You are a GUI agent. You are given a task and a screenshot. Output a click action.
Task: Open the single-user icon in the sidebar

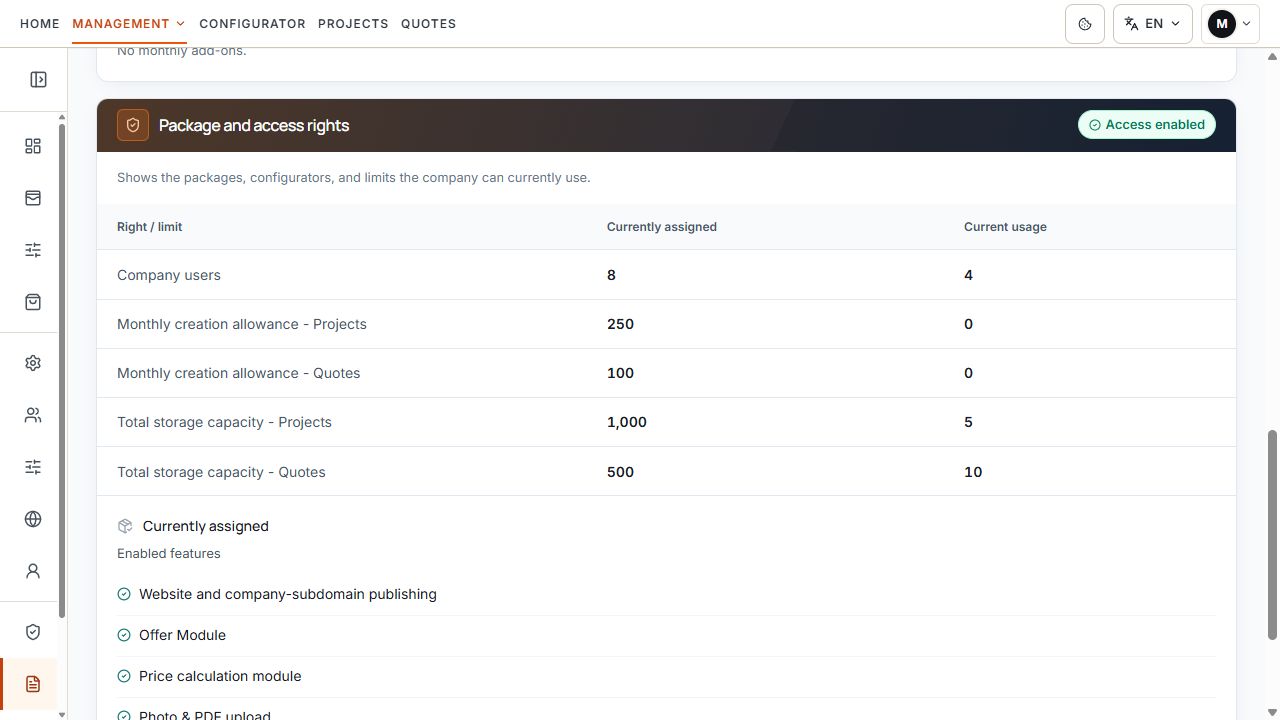tap(33, 571)
